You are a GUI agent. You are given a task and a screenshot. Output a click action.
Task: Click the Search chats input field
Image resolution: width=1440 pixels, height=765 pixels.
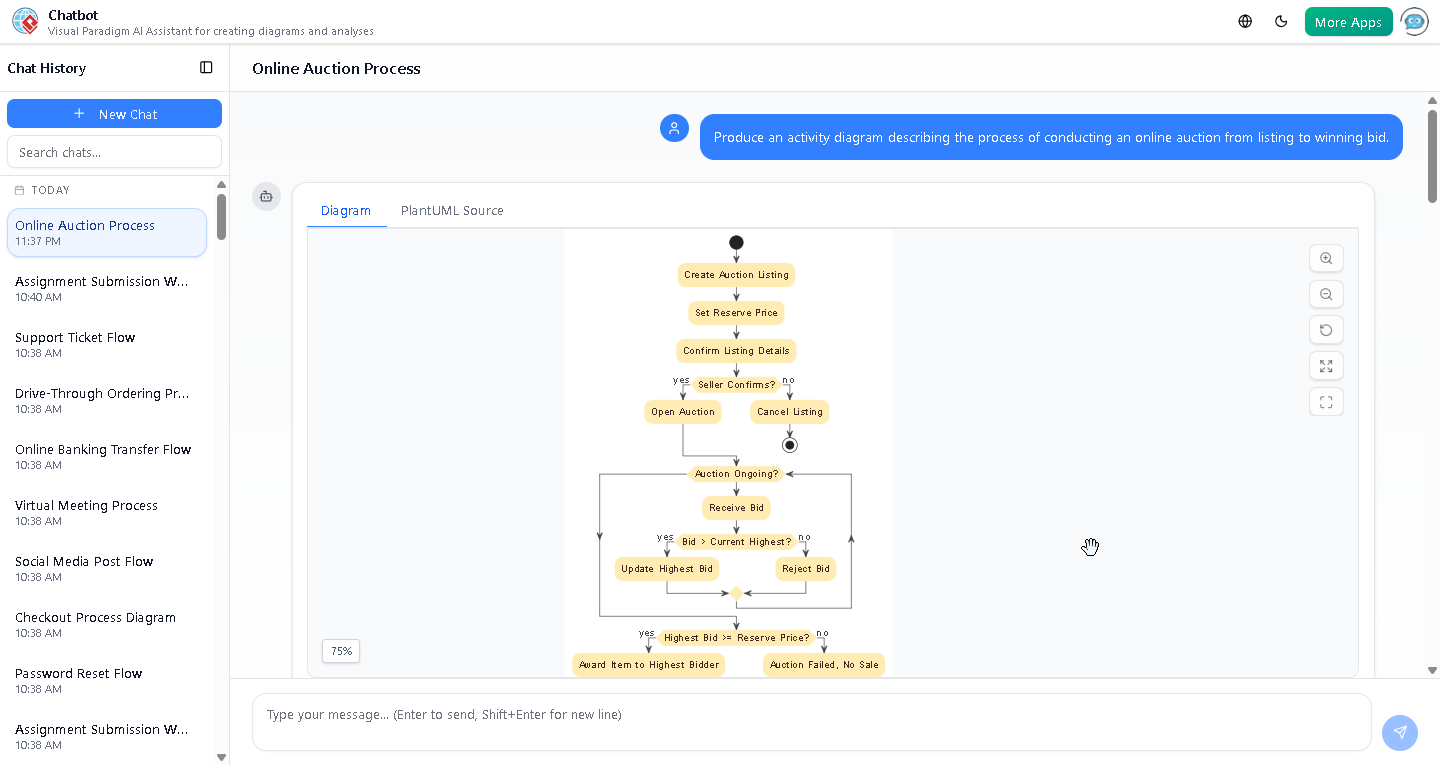(114, 151)
